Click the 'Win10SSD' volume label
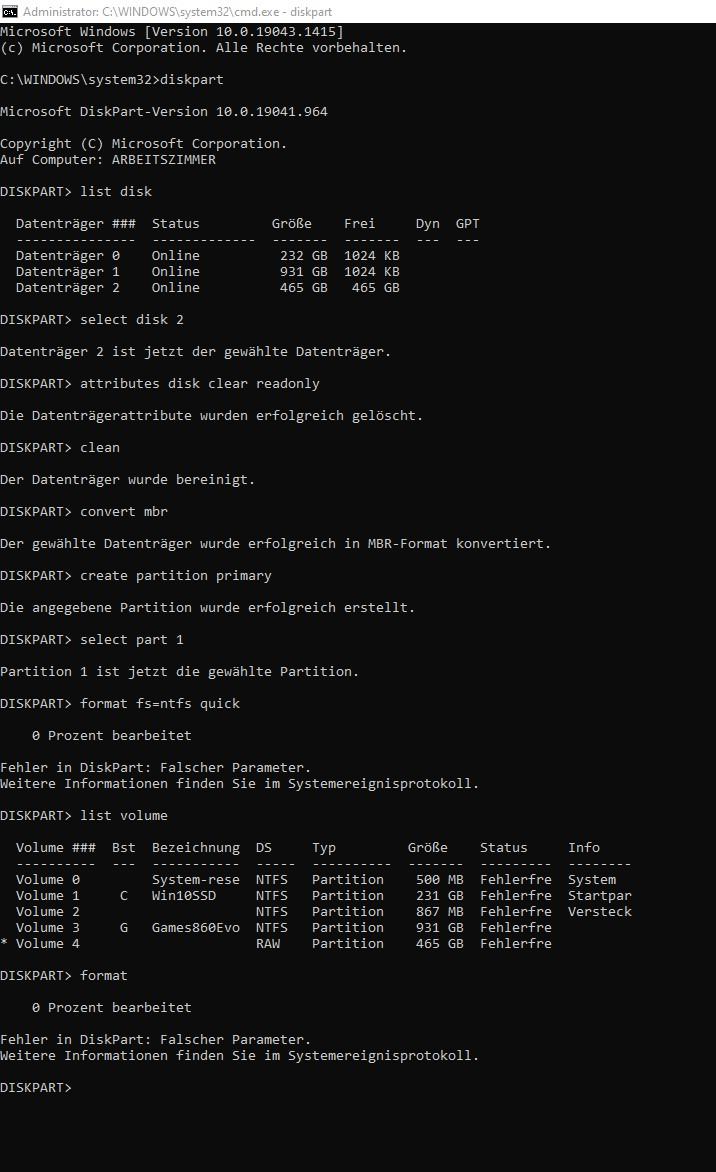The width and height of the screenshot is (716, 1172). pyautogui.click(x=184, y=895)
